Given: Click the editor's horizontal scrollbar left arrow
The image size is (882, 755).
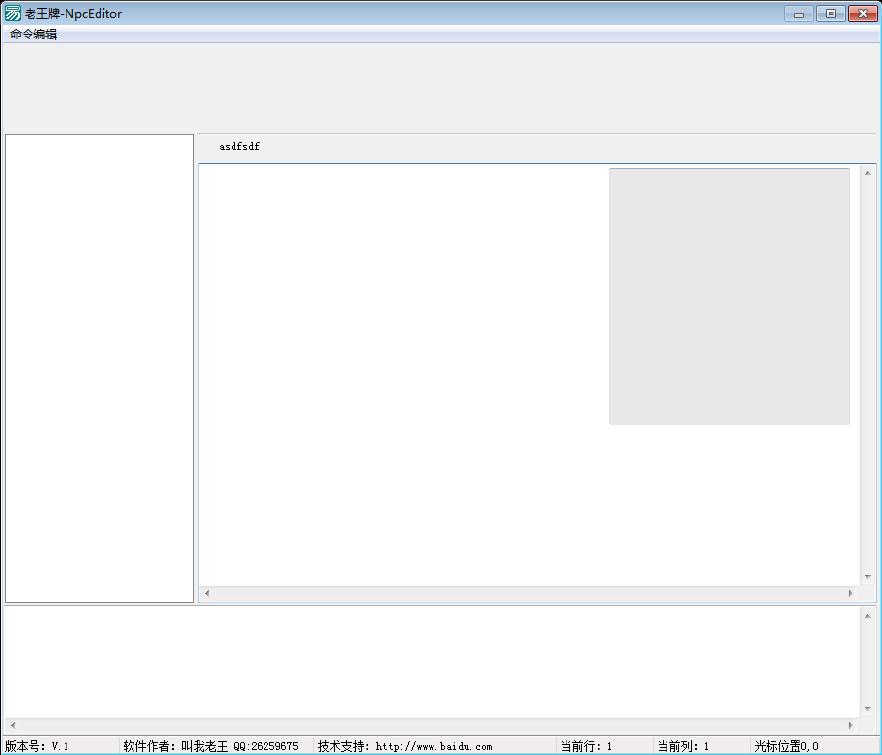Looking at the screenshot, I should (207, 593).
